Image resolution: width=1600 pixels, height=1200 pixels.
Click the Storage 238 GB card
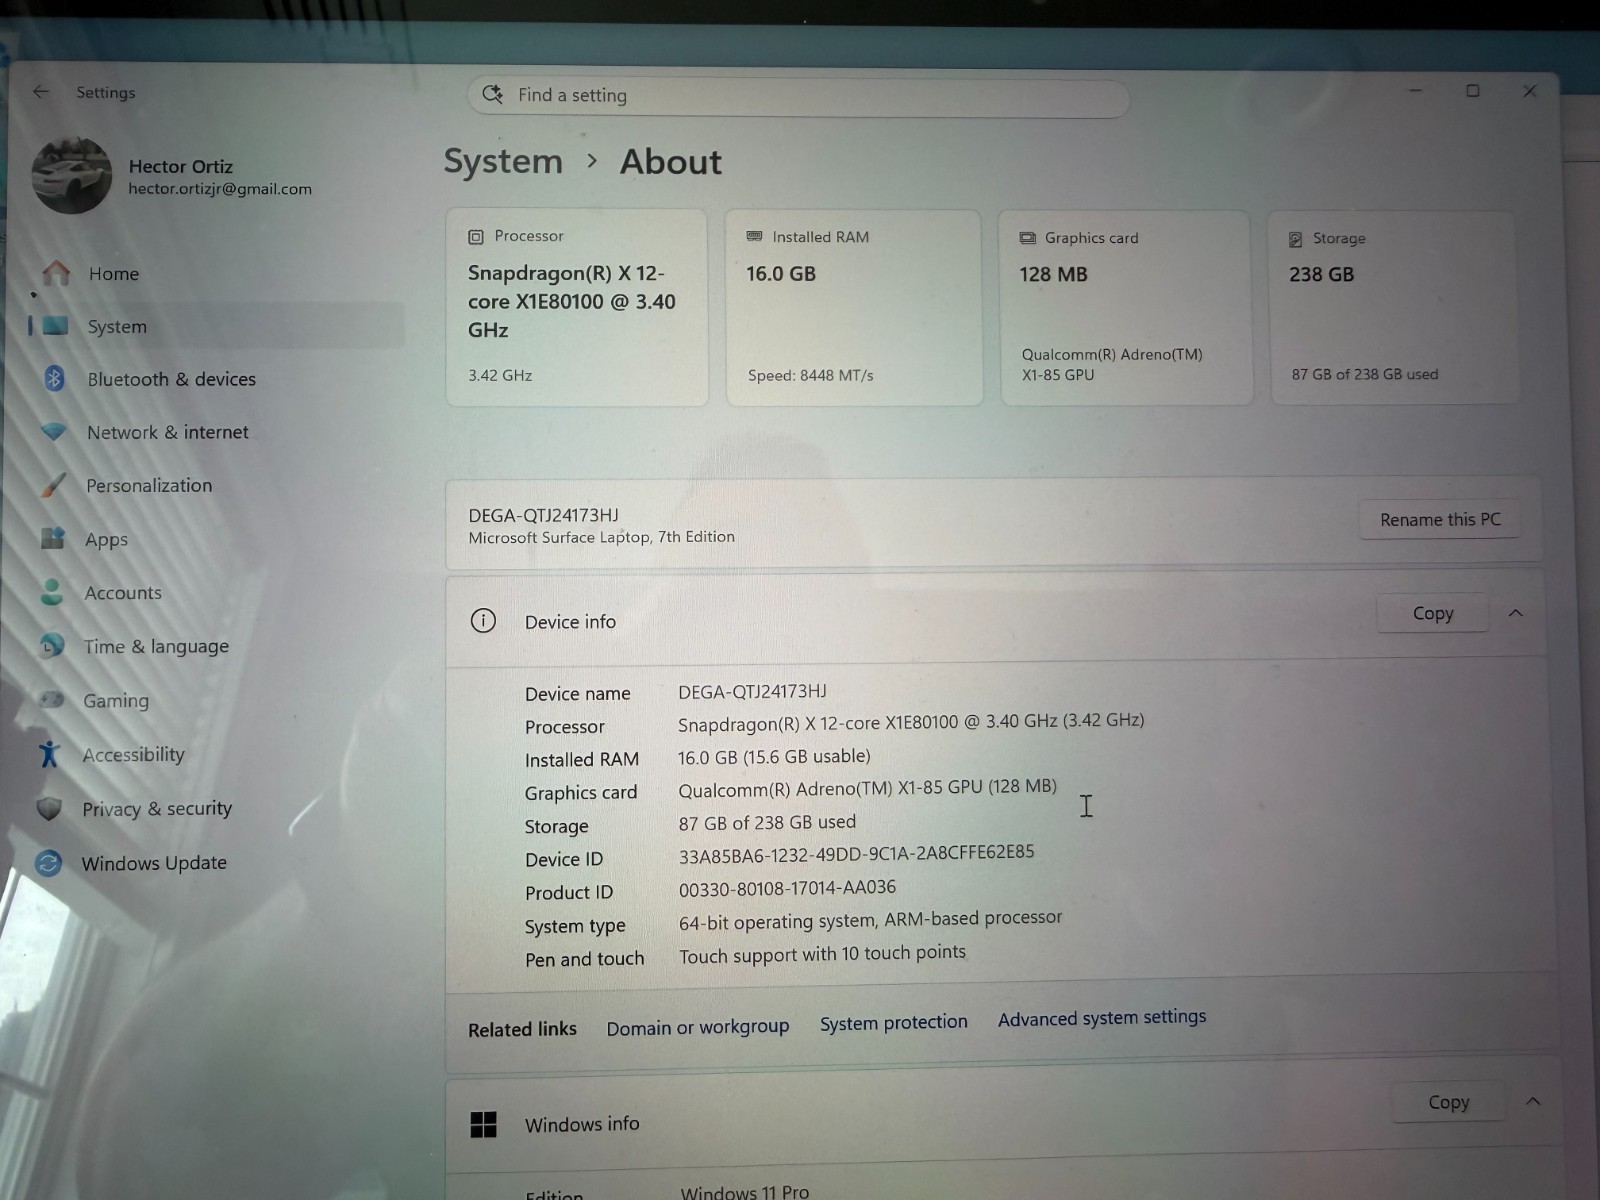coord(1394,308)
